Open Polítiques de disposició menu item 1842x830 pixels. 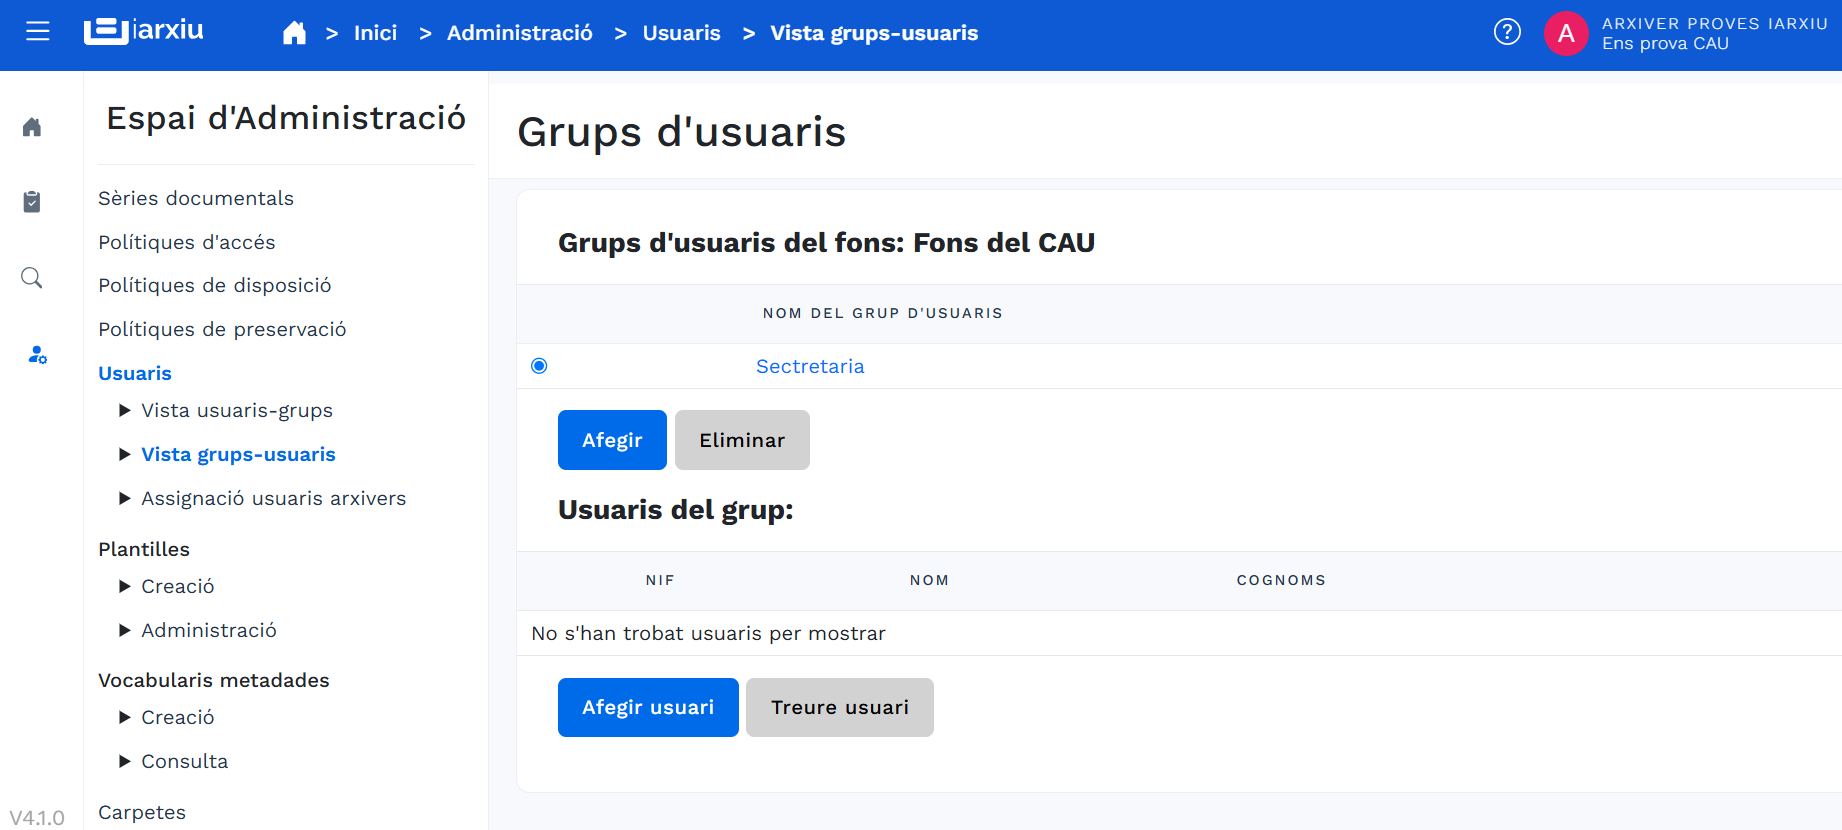215,285
